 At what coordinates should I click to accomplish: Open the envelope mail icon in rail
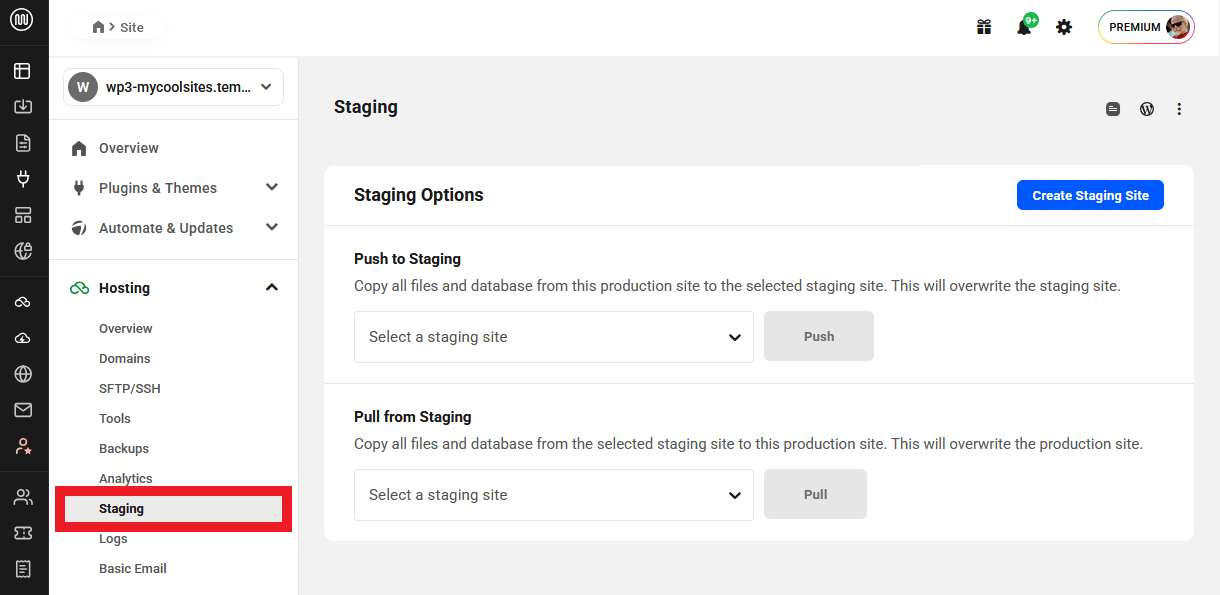(x=23, y=410)
